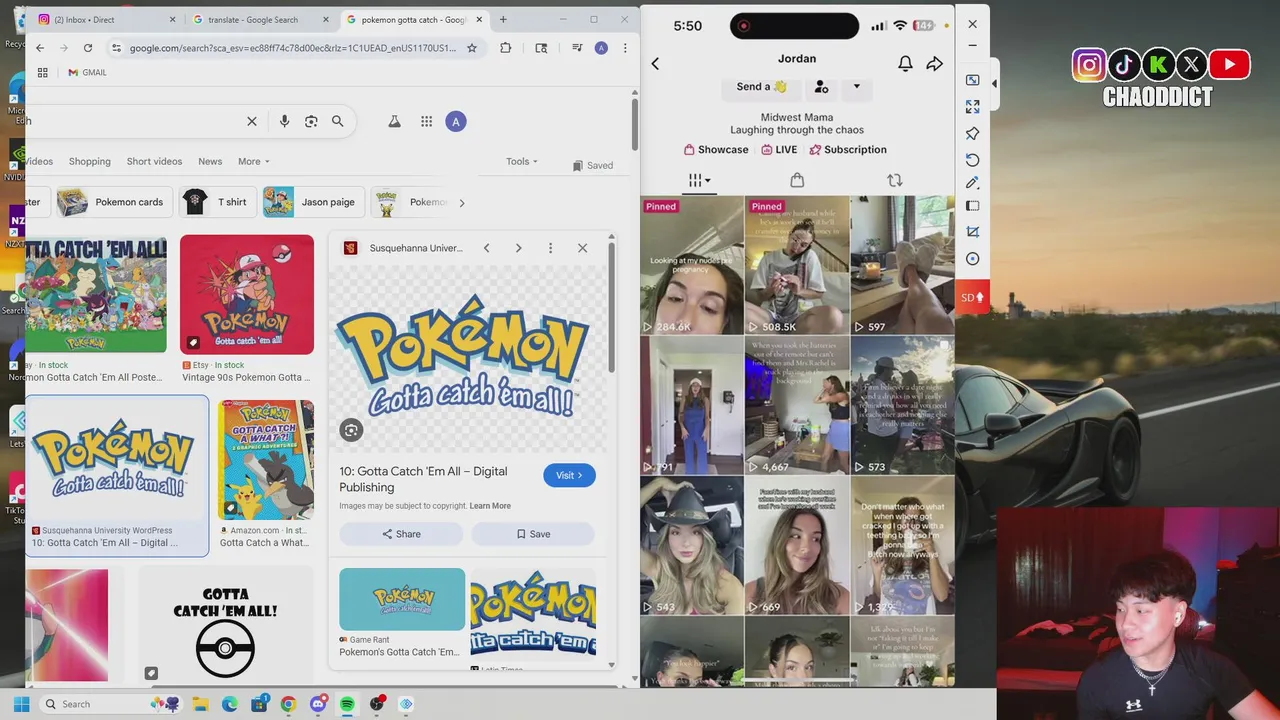The height and width of the screenshot is (720, 1280).
Task: Click the red SD quality button
Action: [x=972, y=297]
